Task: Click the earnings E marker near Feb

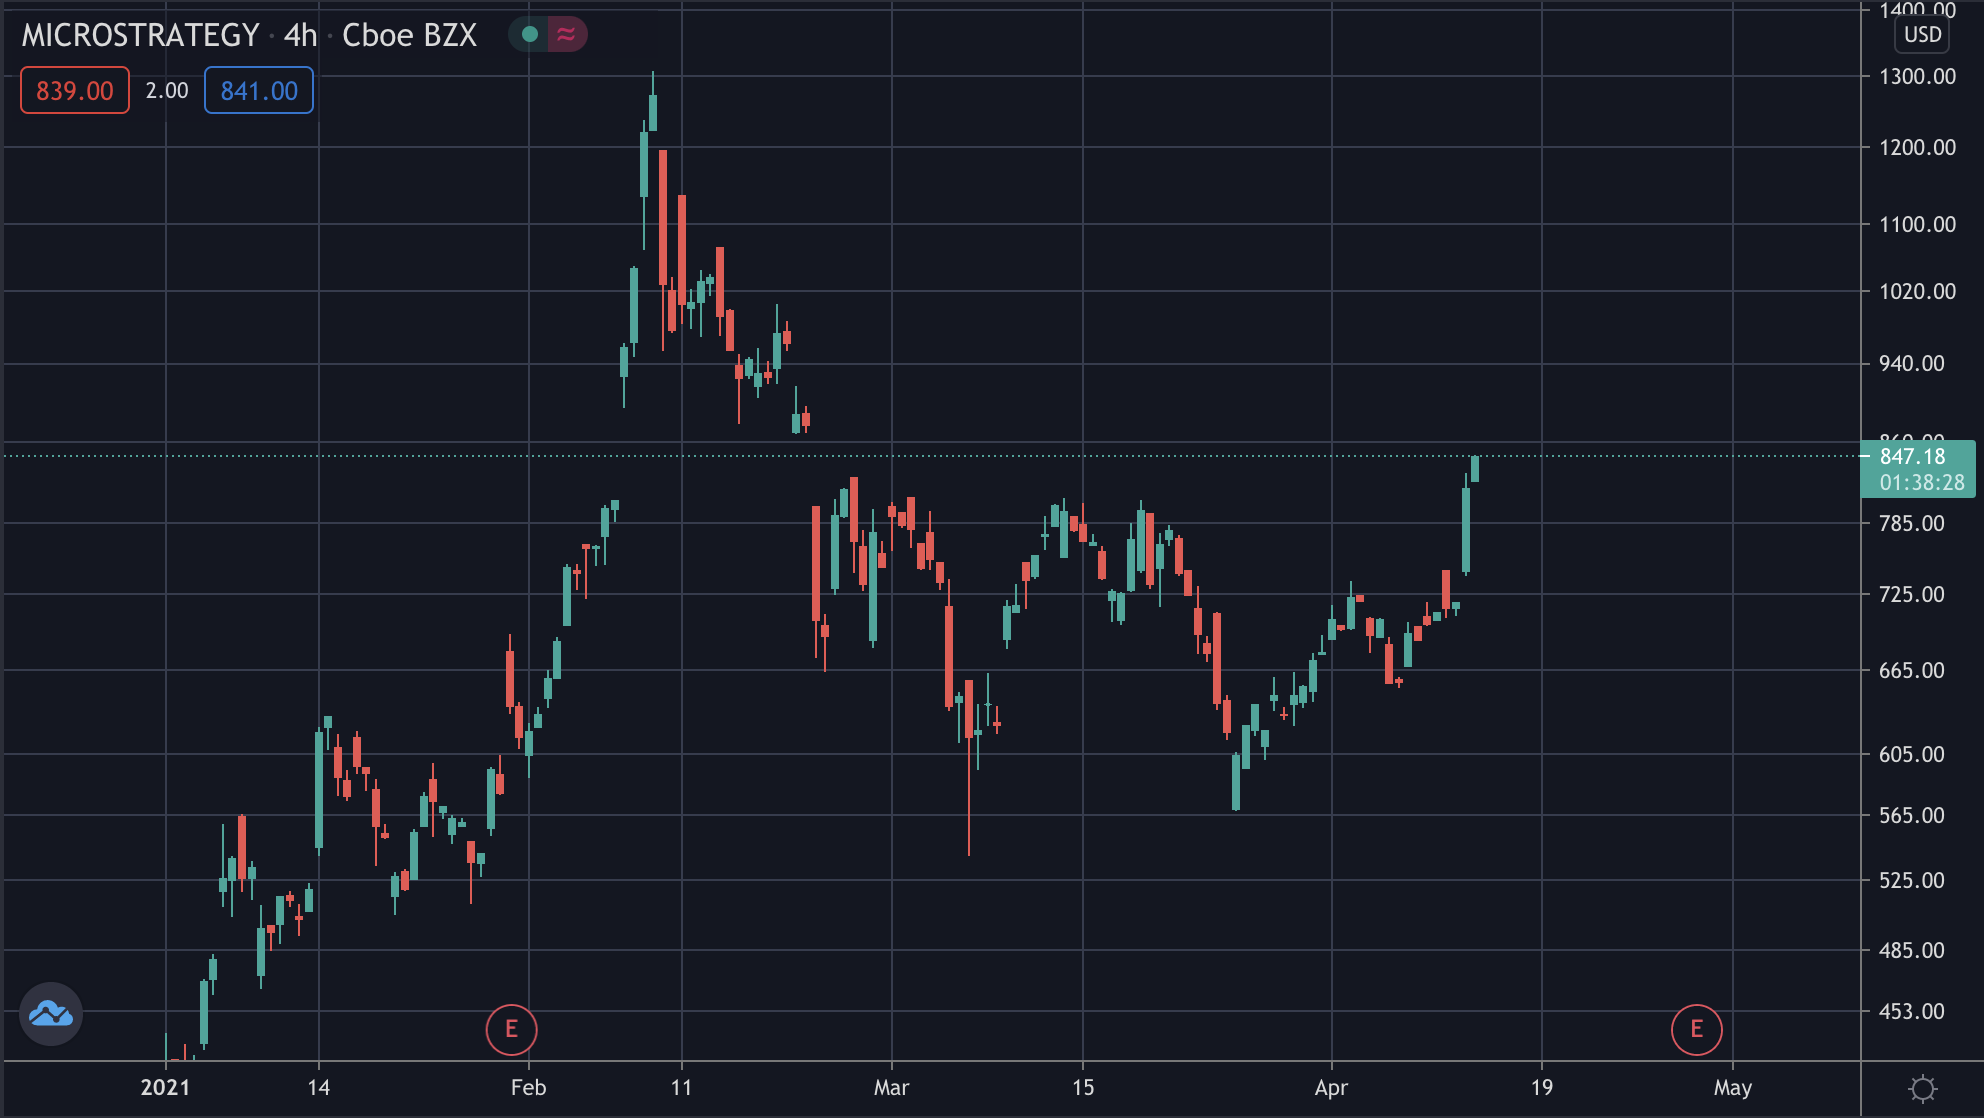Action: [512, 1029]
